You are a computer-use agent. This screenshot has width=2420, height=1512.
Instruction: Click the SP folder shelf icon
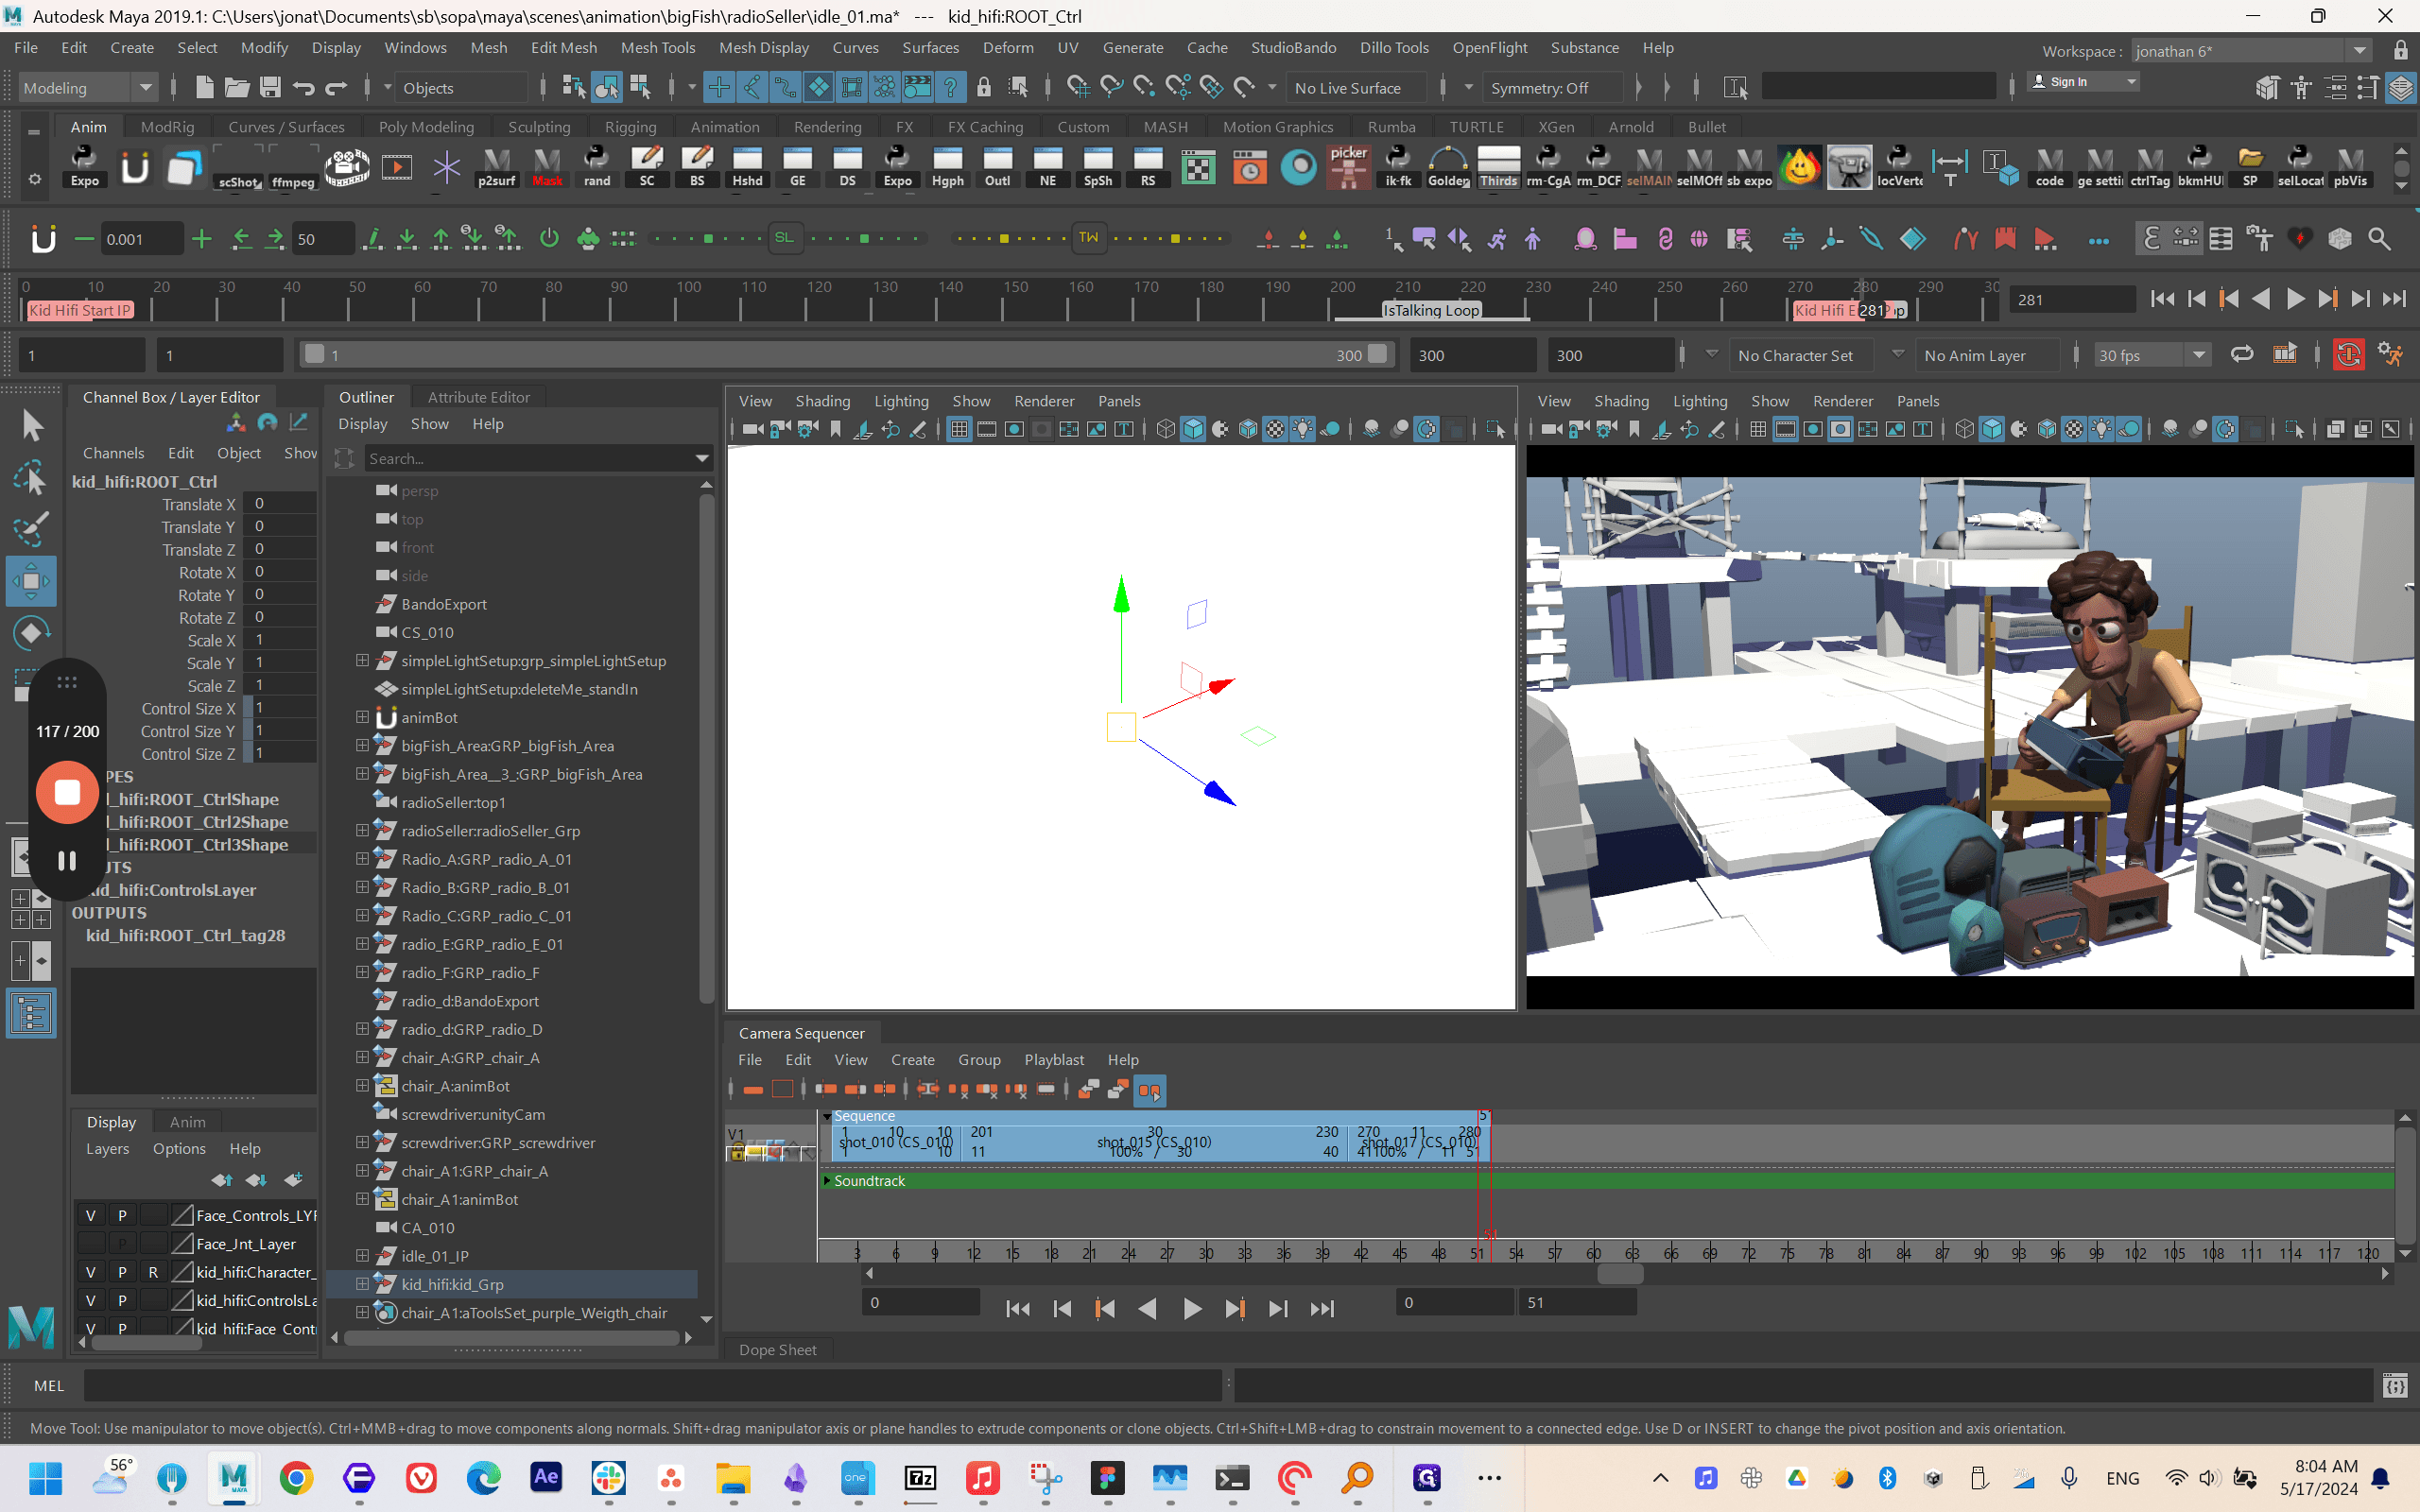coord(2250,167)
